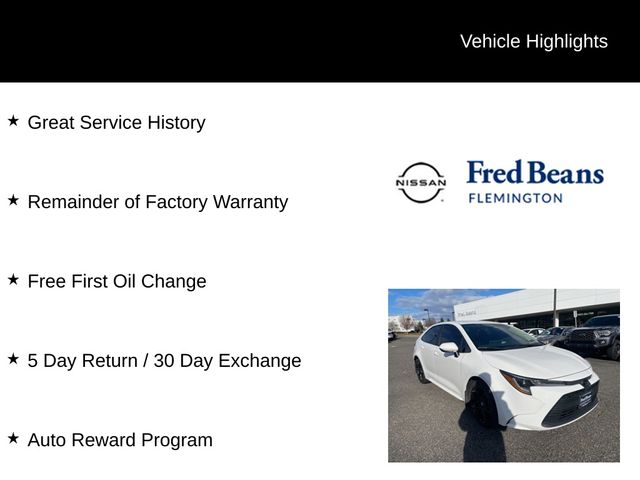The height and width of the screenshot is (480, 640).
Task: Click the white car's front wheel
Action: [481, 406]
